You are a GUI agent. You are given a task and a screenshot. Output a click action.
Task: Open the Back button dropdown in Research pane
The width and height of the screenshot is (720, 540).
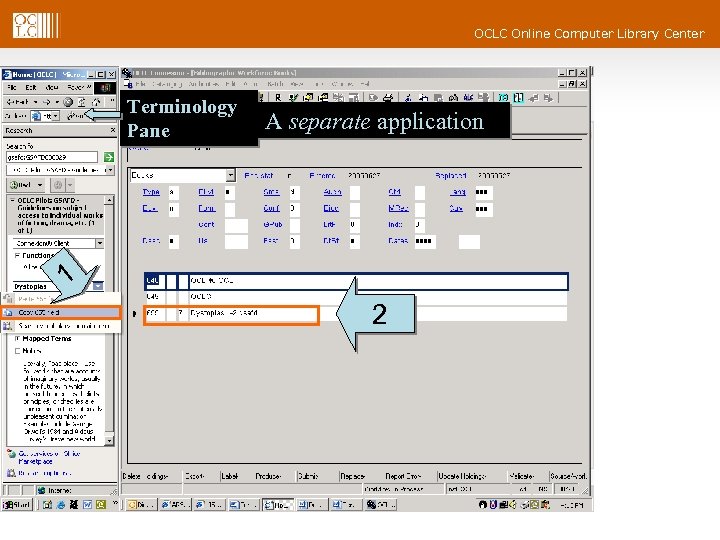[x=40, y=185]
